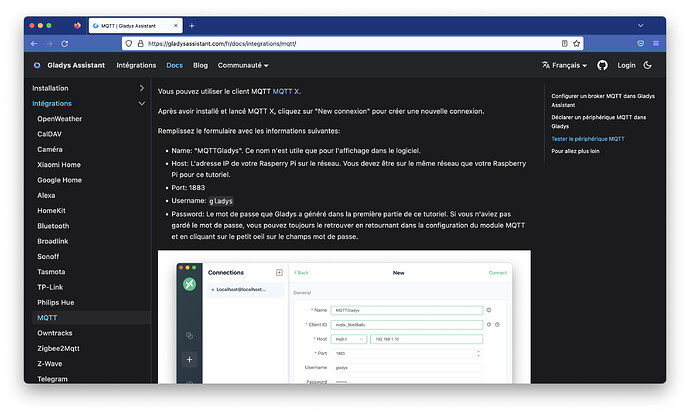Expand the Installation sidebar section

tap(141, 89)
